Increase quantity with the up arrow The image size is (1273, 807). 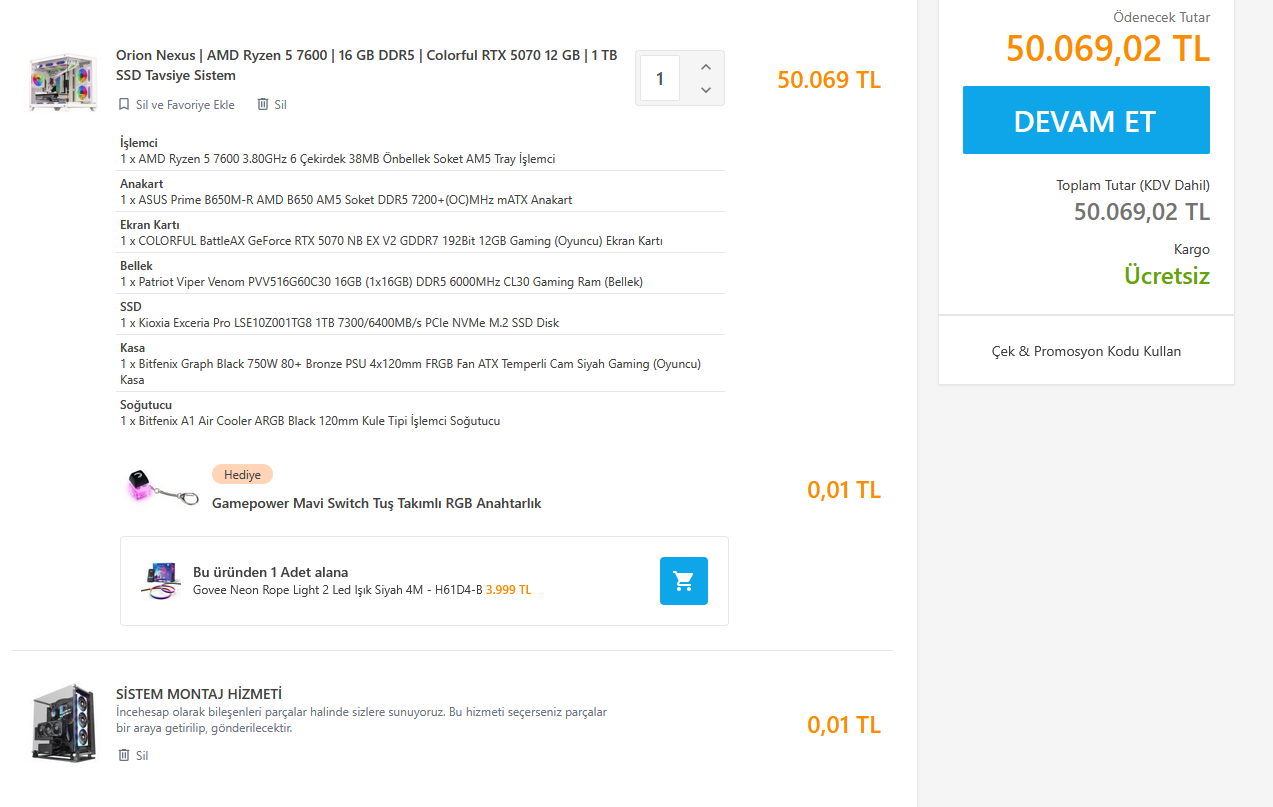[706, 67]
